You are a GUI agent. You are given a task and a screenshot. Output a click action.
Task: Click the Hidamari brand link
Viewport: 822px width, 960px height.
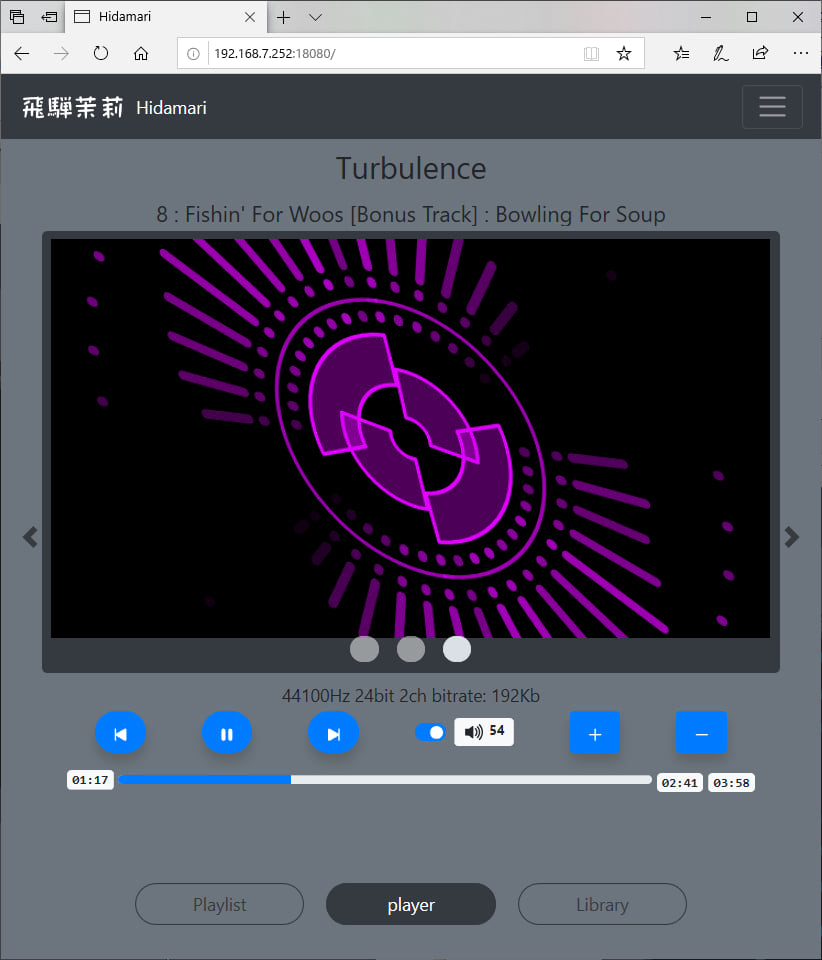[171, 108]
